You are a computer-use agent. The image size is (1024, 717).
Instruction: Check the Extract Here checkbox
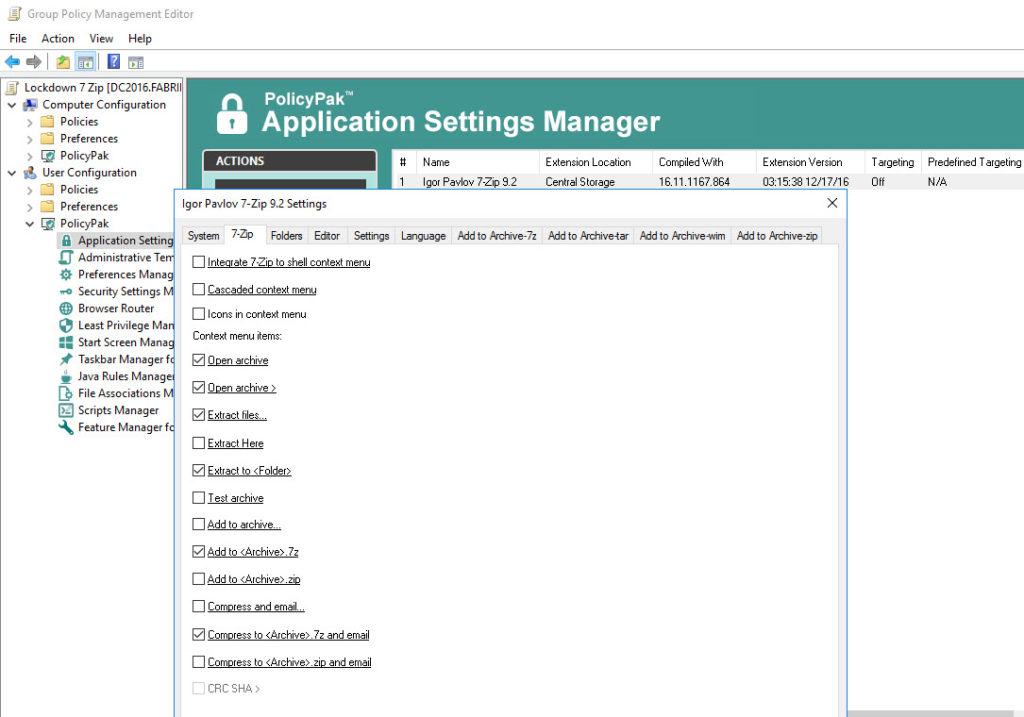(x=199, y=443)
